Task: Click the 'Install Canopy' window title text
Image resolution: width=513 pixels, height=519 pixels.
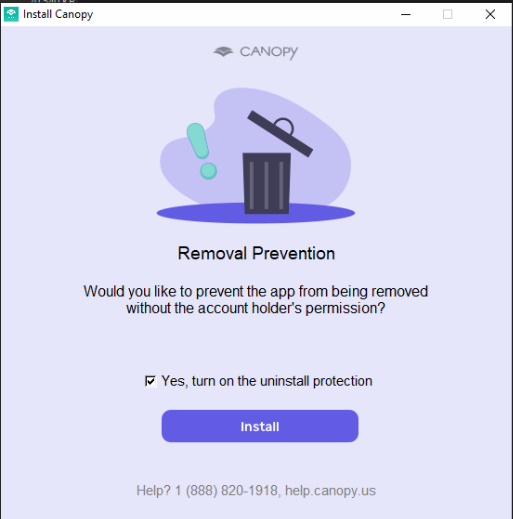Action: click(x=58, y=14)
